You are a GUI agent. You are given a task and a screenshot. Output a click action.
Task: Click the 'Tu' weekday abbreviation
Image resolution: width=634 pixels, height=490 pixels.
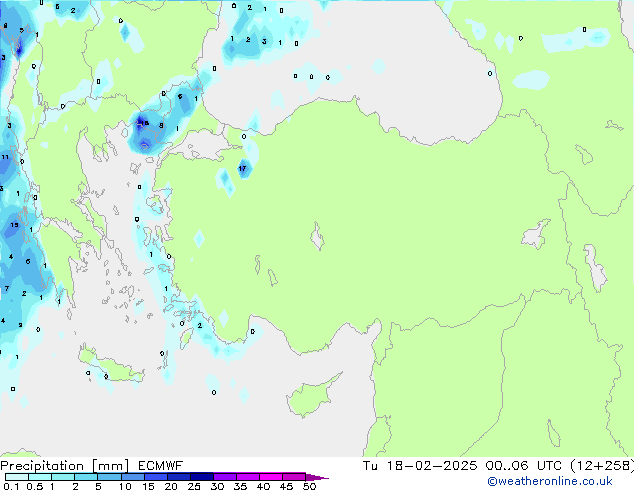pos(370,466)
